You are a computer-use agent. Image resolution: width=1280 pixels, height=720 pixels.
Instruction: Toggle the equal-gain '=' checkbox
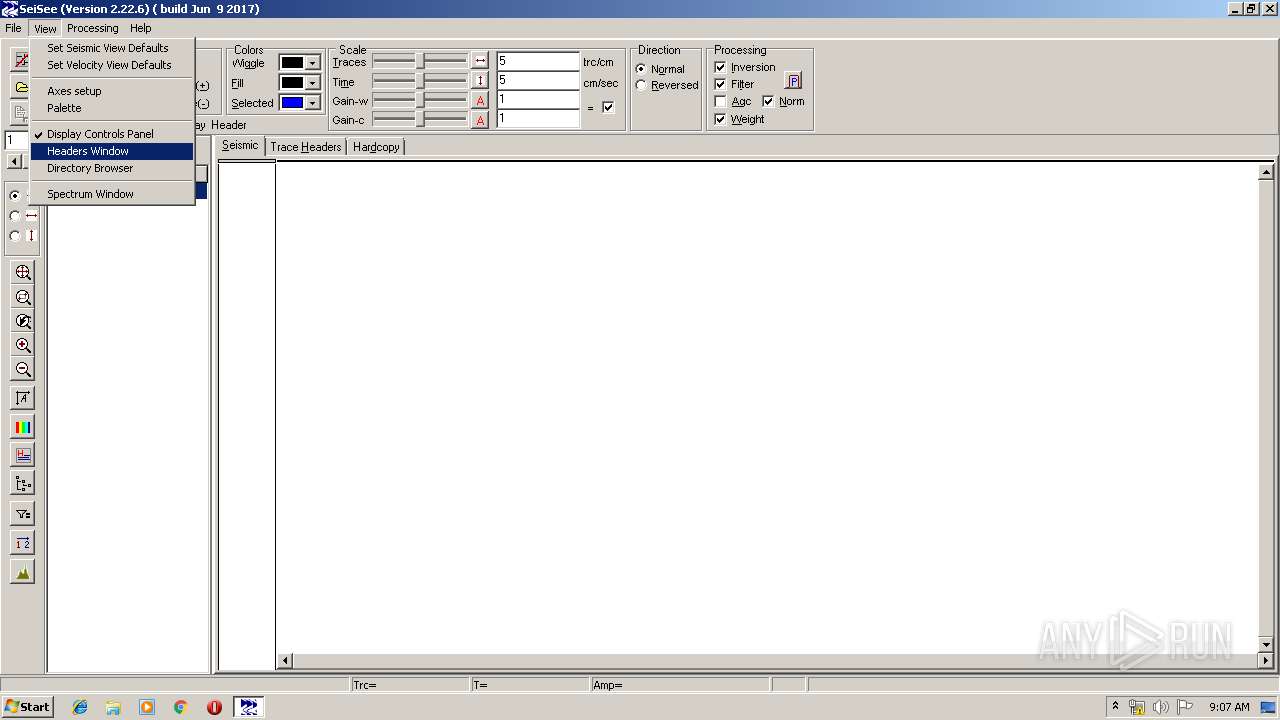click(x=608, y=107)
